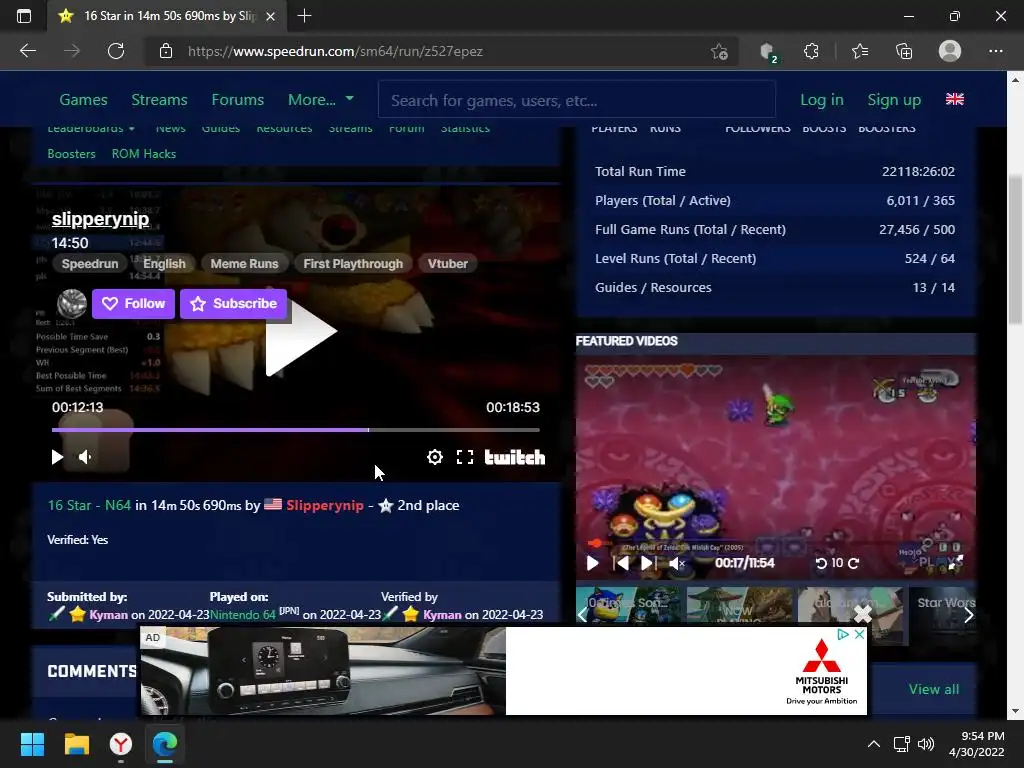This screenshot has height=768, width=1024.
Task: Open the Streams page
Action: click(x=159, y=100)
